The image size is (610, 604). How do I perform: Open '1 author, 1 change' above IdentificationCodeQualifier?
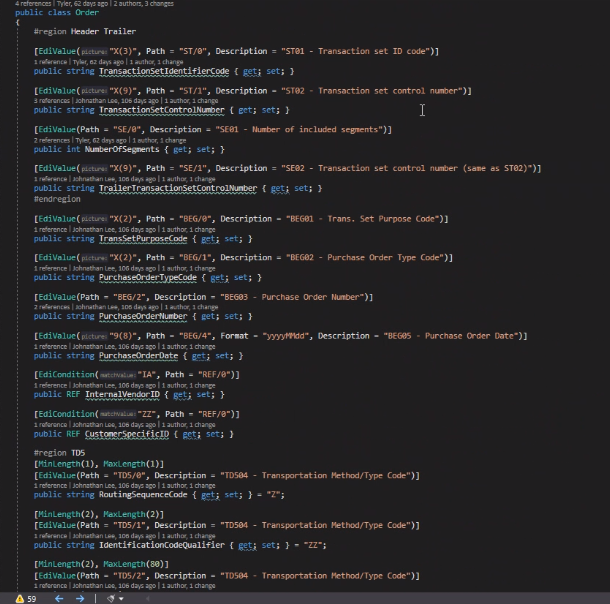tap(188, 536)
